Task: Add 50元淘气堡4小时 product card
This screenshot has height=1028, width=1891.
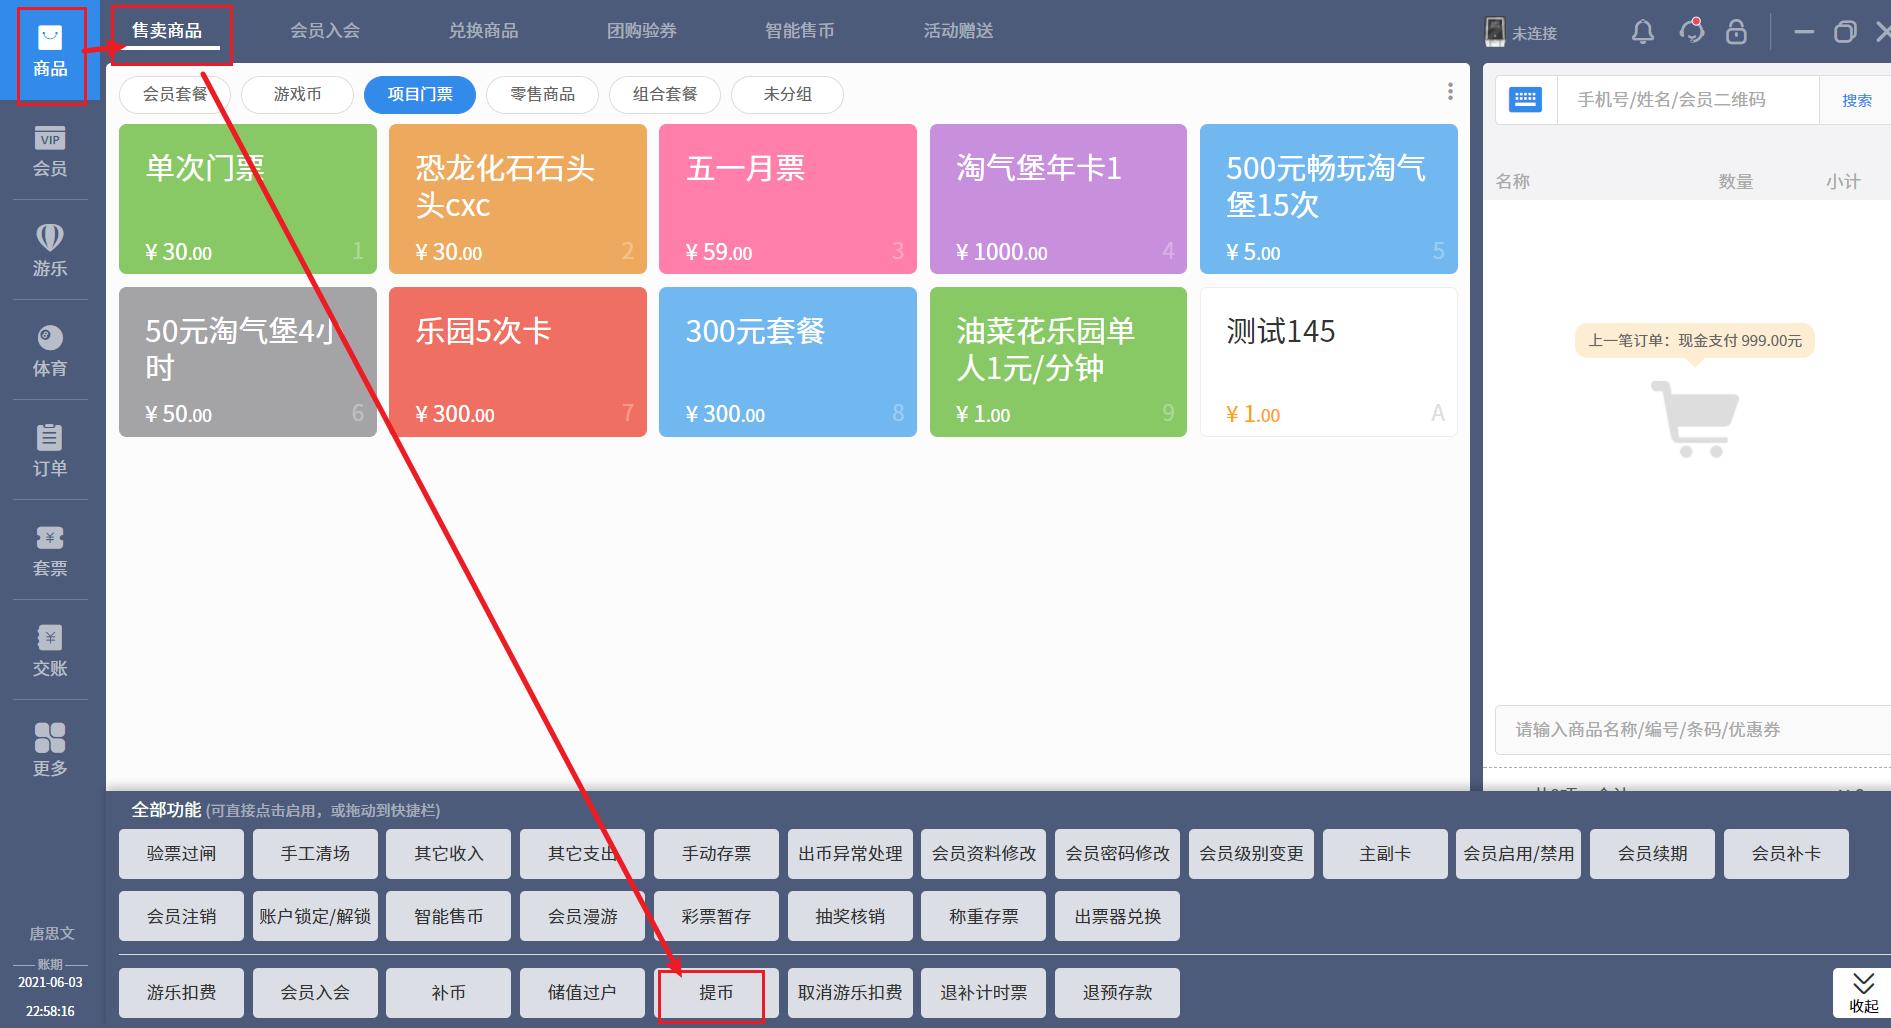Action: tap(248, 362)
